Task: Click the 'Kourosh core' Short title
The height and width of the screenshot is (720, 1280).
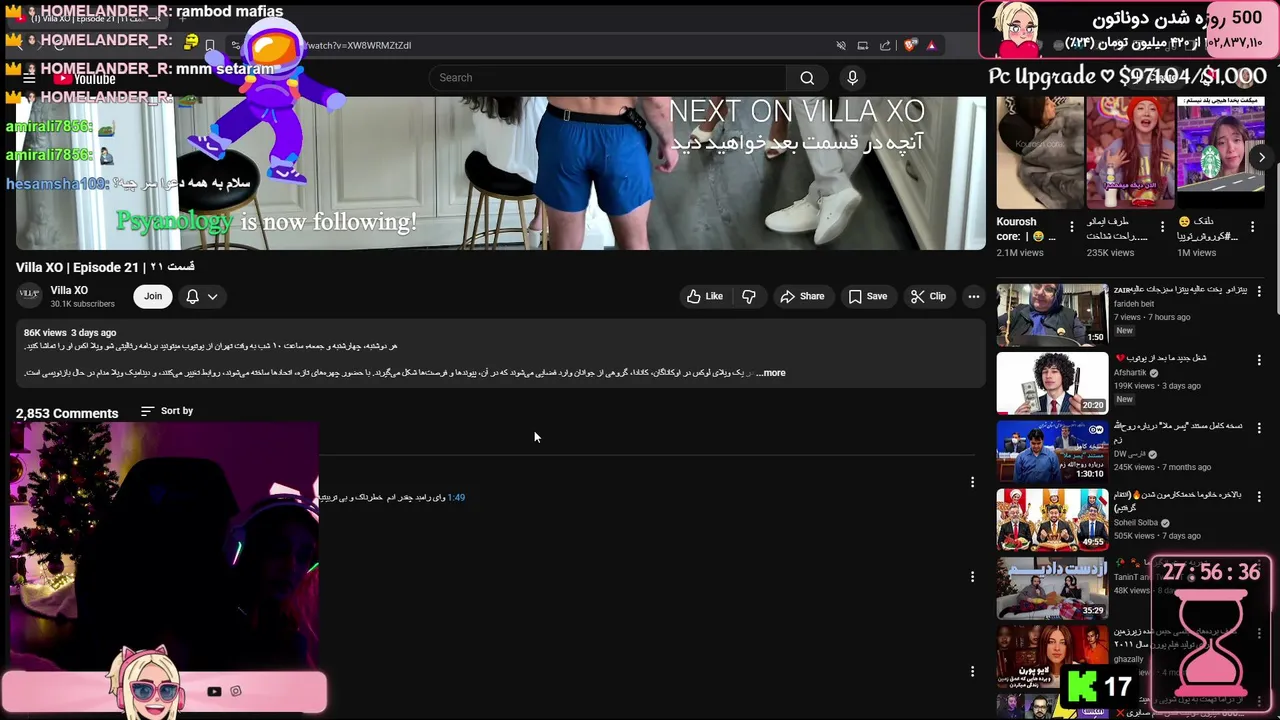Action: pyautogui.click(x=1026, y=229)
